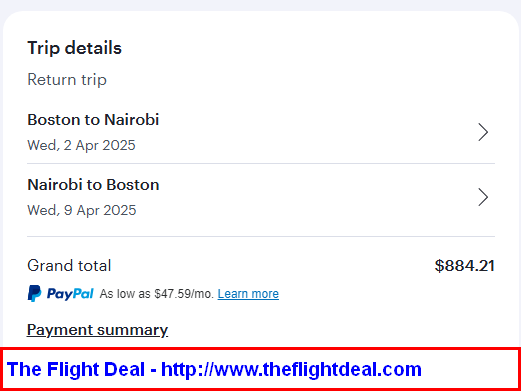Open the PayPal Learn more link

(x=248, y=294)
